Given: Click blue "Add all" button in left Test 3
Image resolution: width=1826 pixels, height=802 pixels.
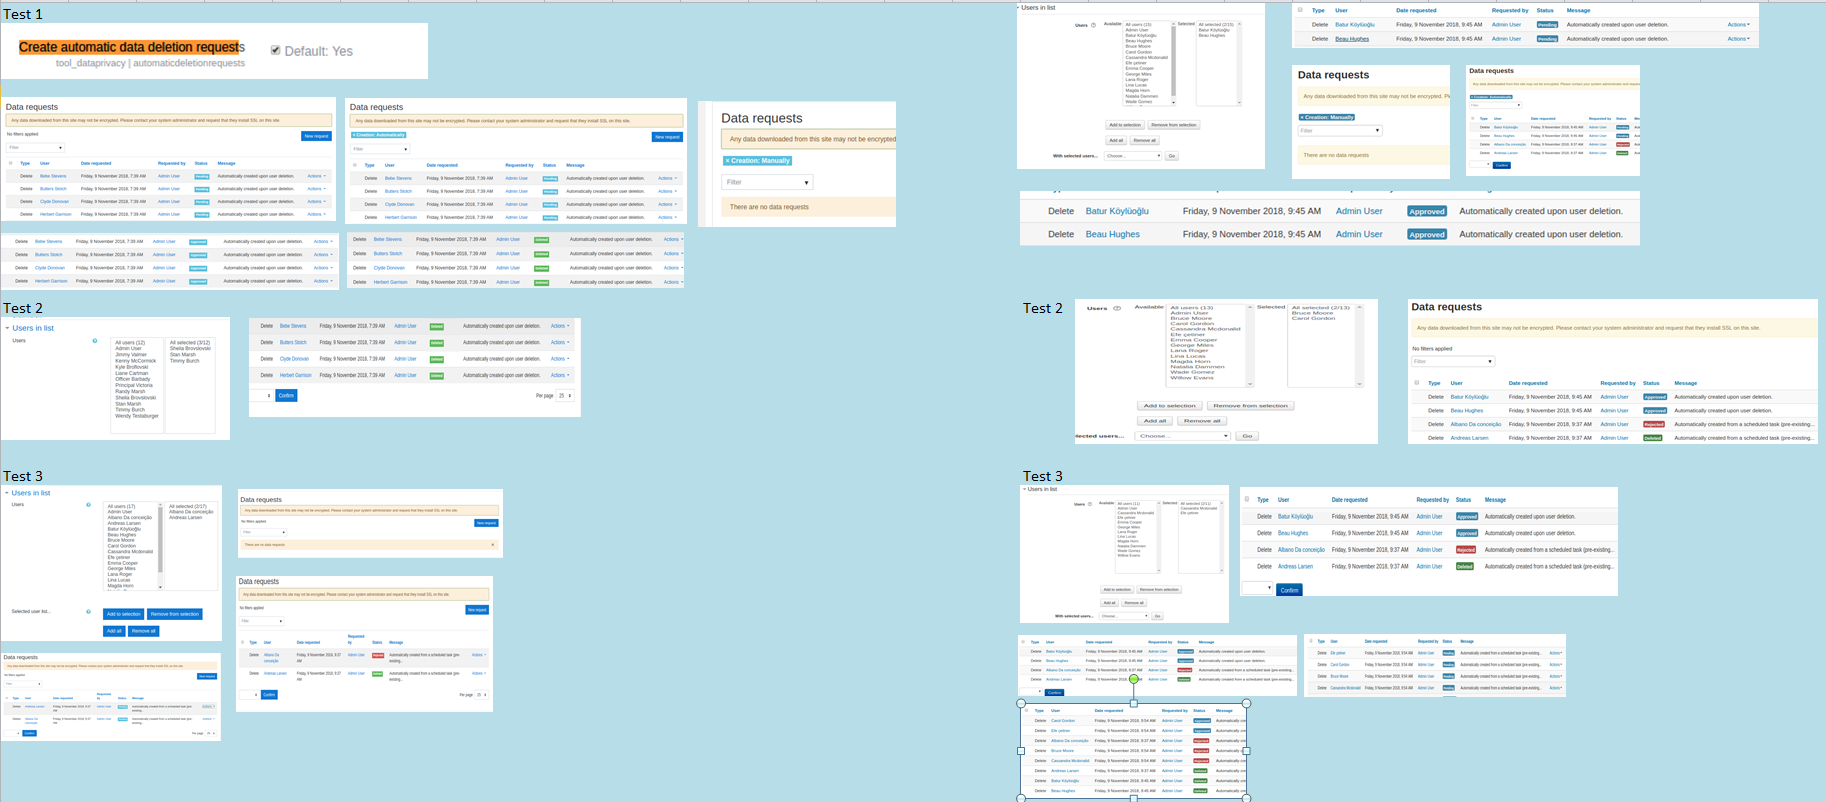Looking at the screenshot, I should 114,631.
